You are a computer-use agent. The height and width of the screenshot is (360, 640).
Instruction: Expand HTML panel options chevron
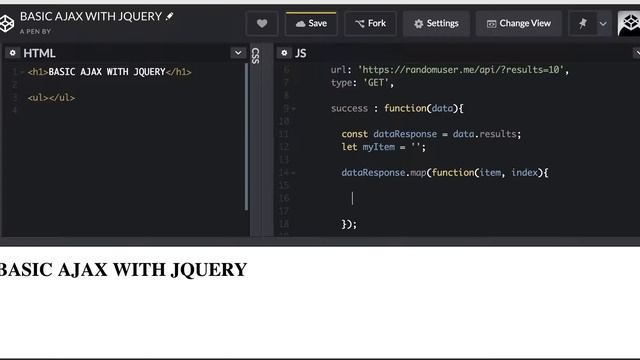pos(238,53)
